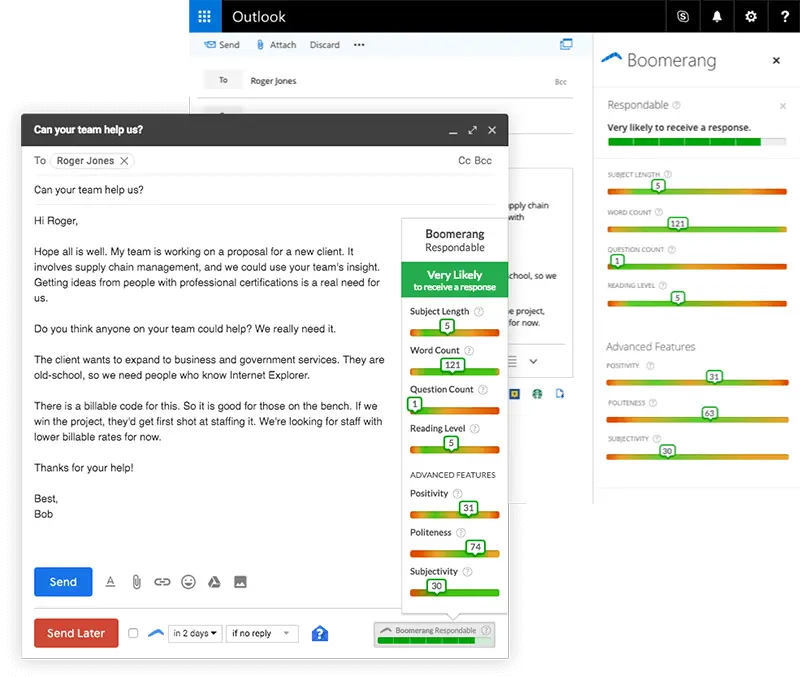Remove Roger Jones recipient chip

click(x=124, y=161)
